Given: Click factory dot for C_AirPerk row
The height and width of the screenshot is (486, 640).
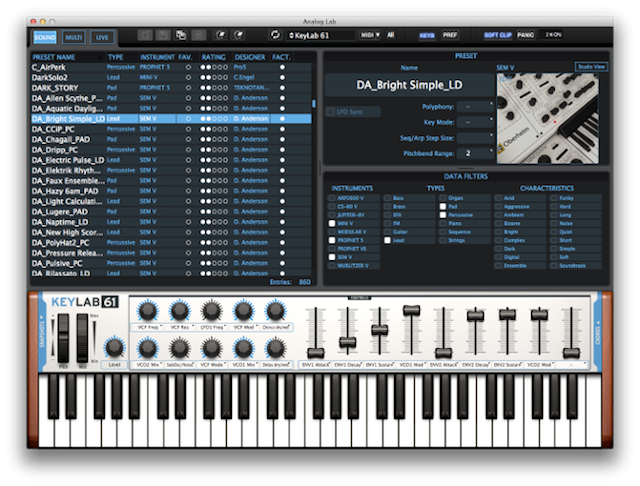Looking at the screenshot, I should pos(282,67).
